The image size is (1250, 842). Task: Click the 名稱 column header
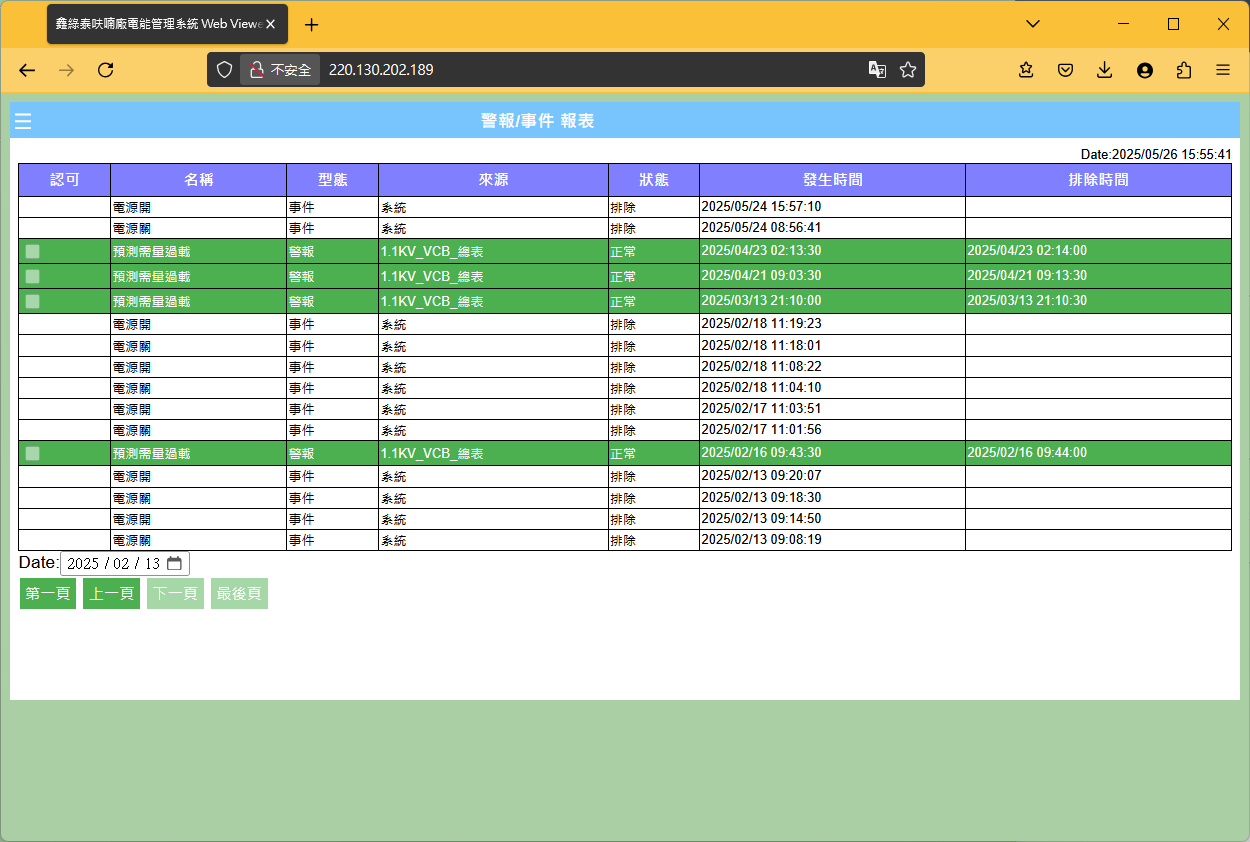pos(199,180)
